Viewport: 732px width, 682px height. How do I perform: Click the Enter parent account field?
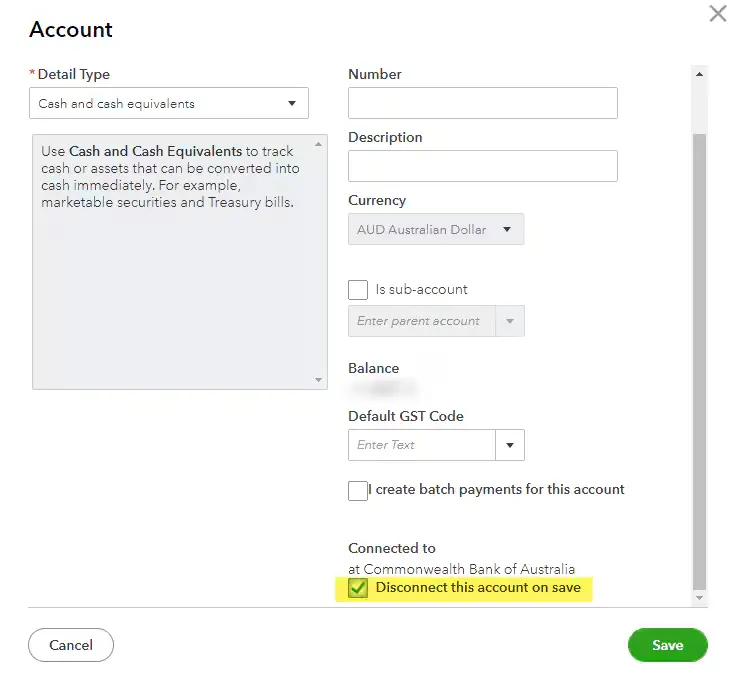point(421,321)
